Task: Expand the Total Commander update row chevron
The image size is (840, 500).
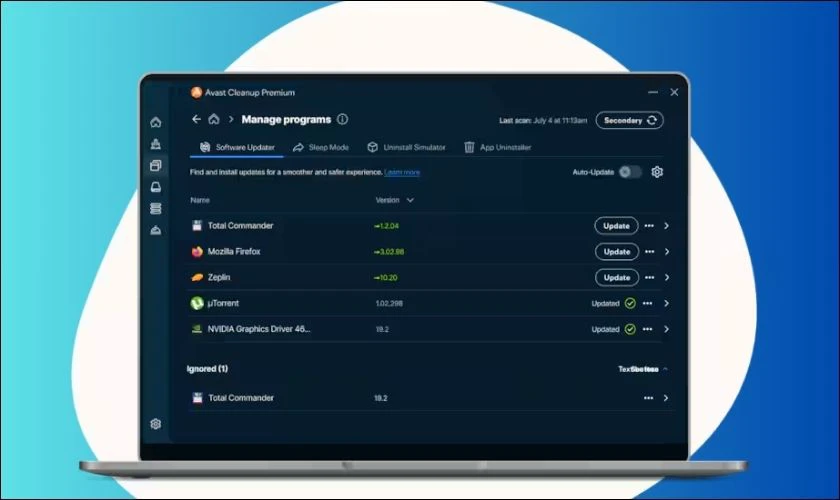Action: [x=666, y=226]
